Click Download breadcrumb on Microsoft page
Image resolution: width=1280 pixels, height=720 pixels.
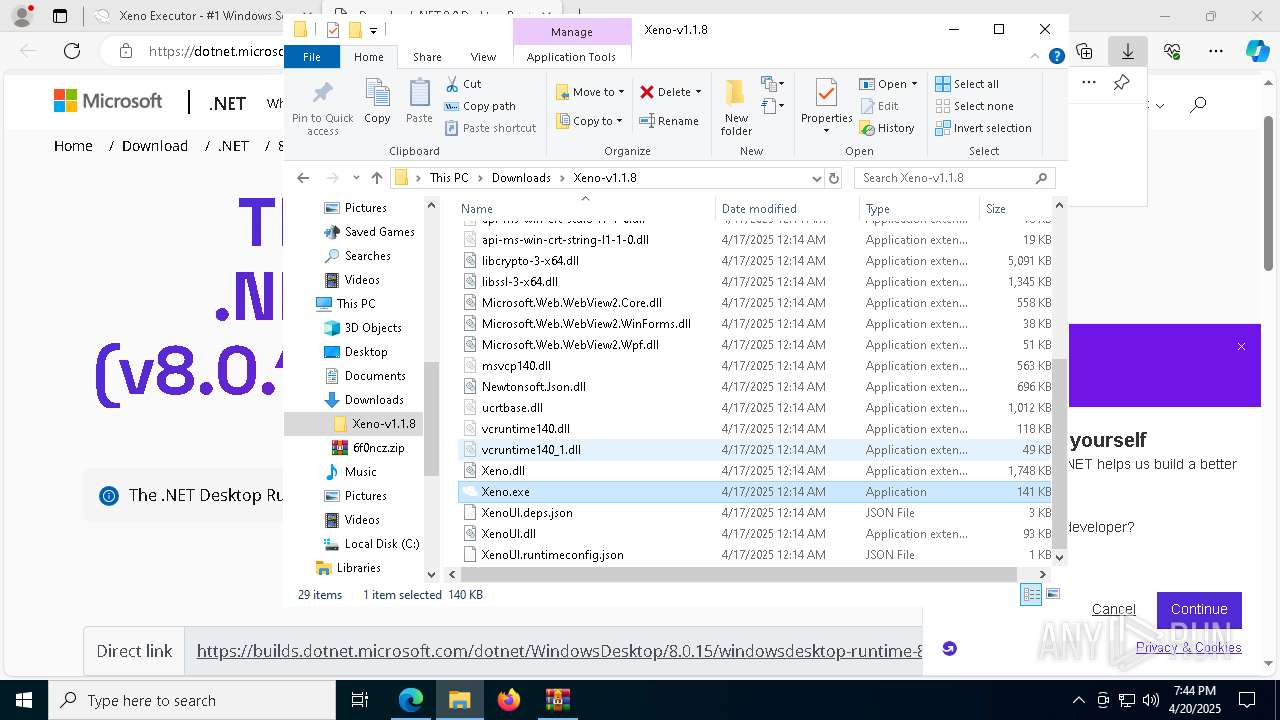click(155, 146)
